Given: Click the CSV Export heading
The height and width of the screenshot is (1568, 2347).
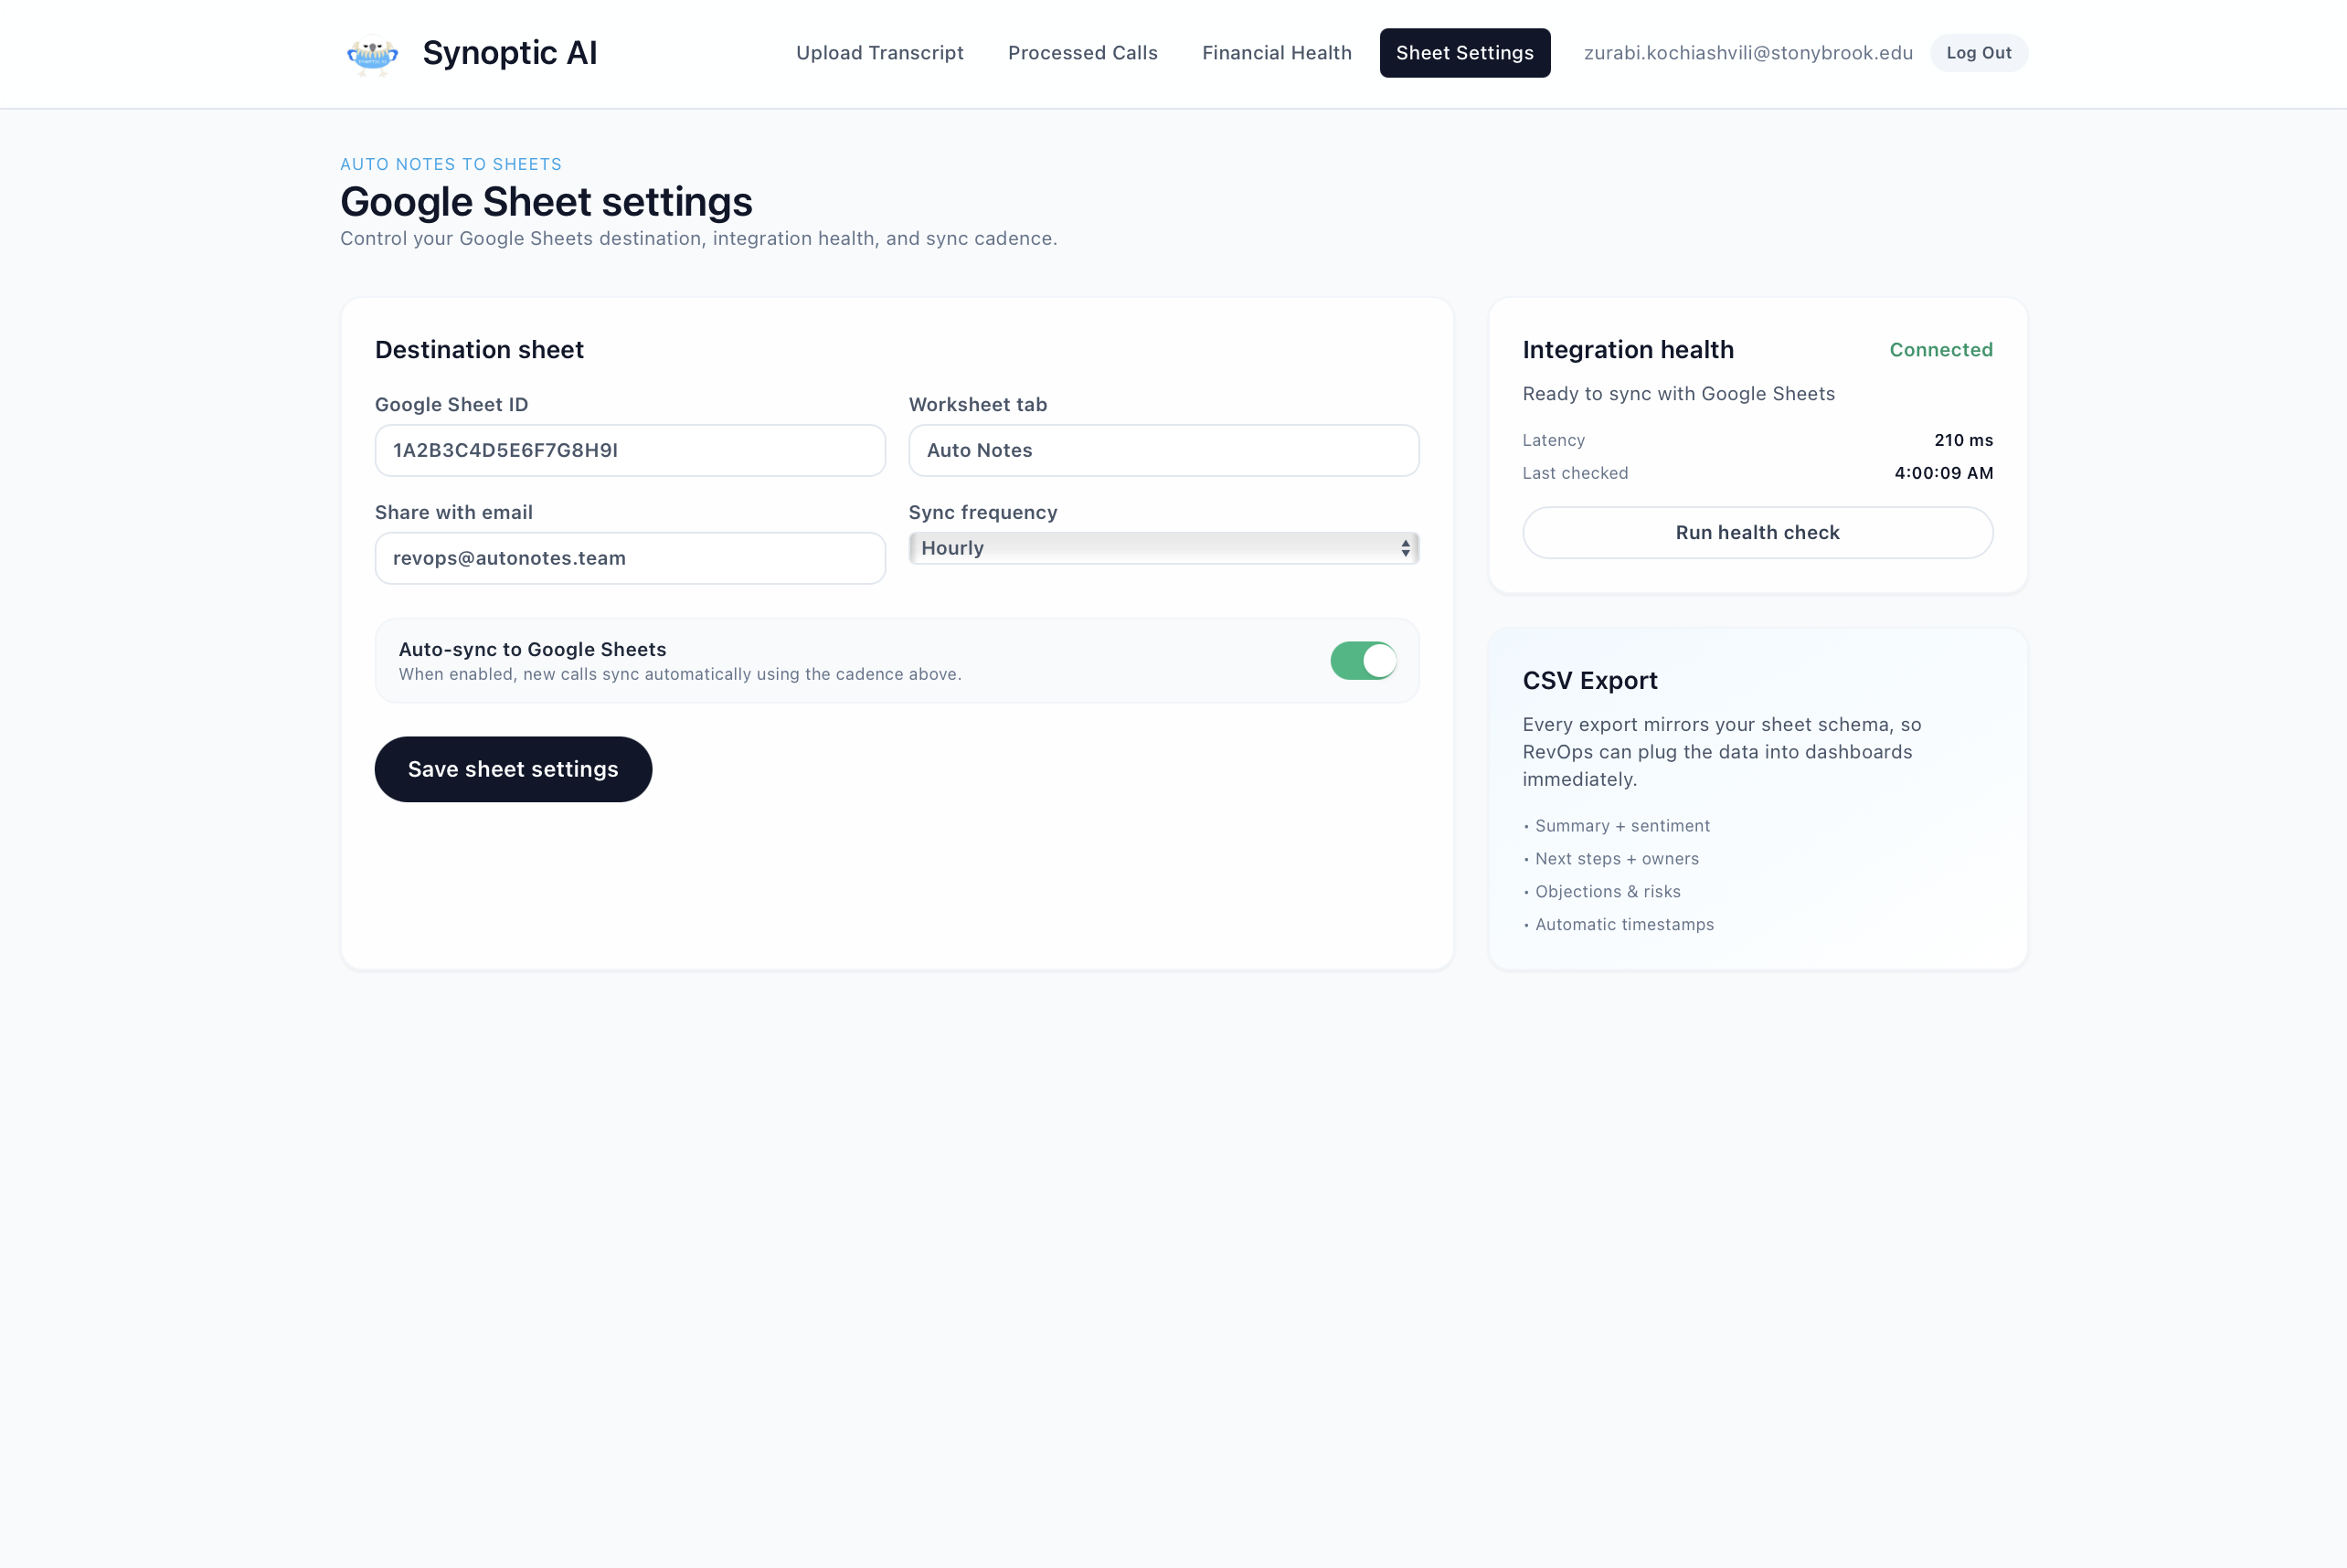Looking at the screenshot, I should (1589, 681).
